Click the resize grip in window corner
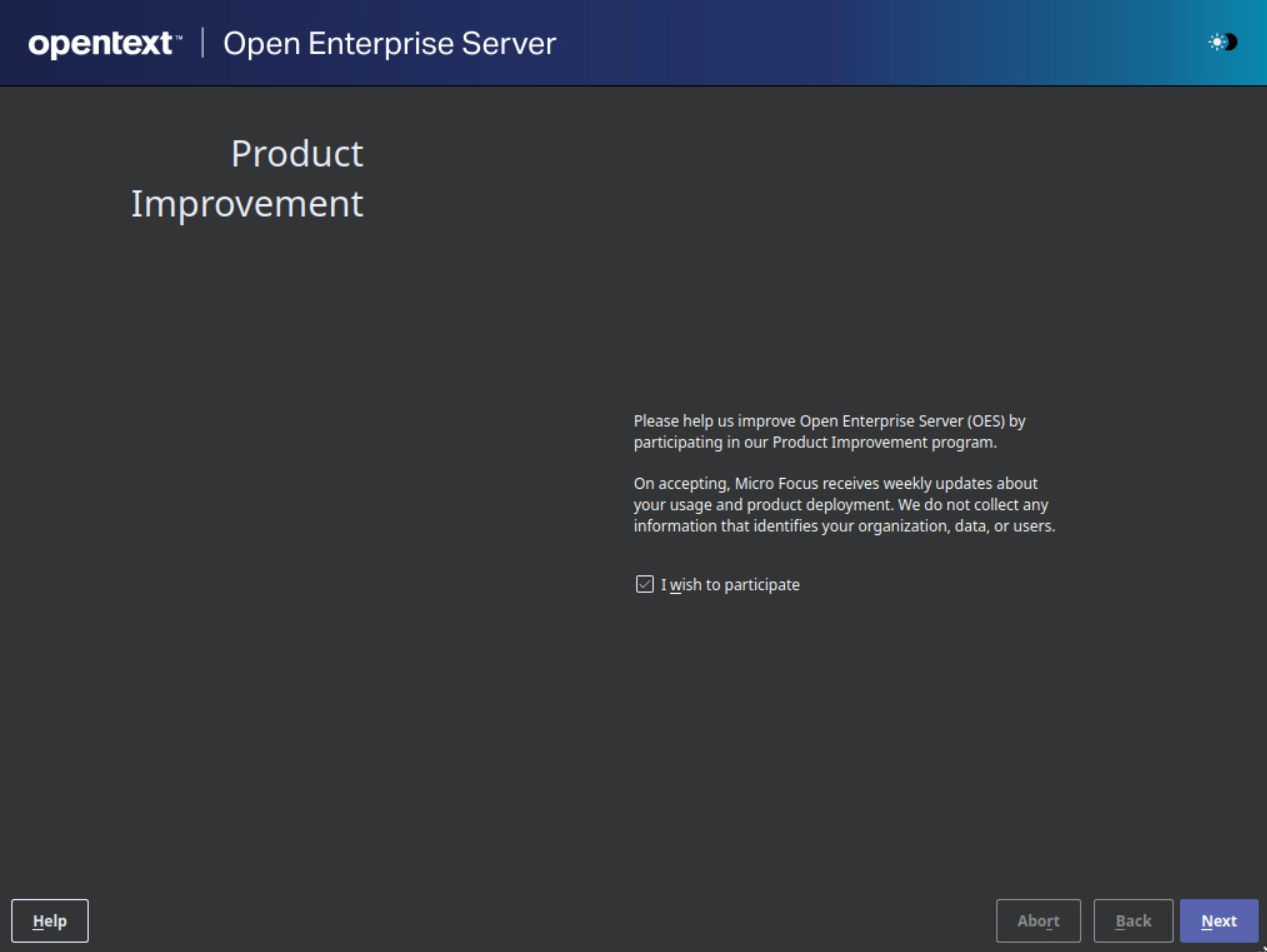The width and height of the screenshot is (1267, 952). point(1262,947)
